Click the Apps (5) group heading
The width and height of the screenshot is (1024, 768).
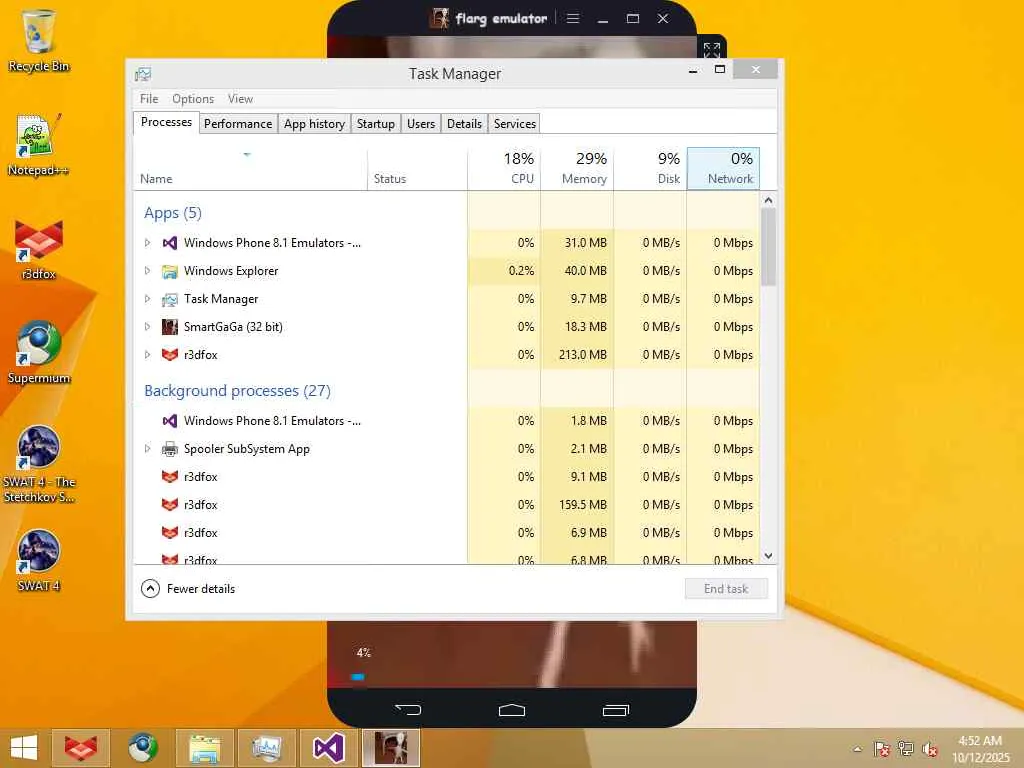(x=173, y=213)
